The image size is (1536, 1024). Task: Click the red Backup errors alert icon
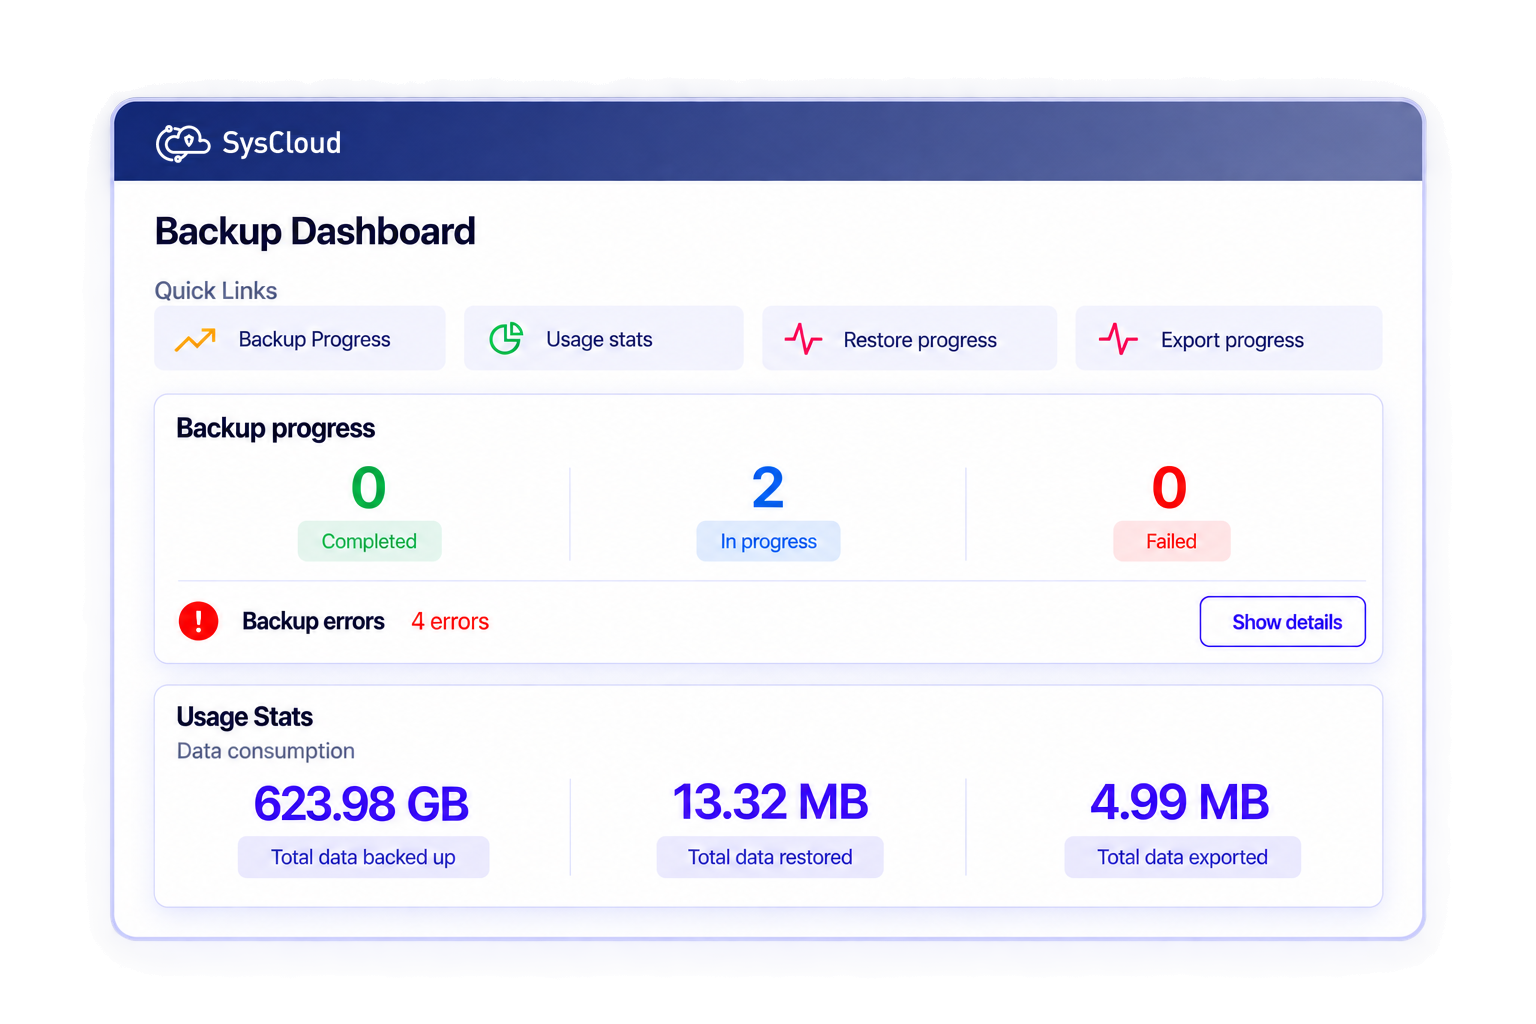198,621
